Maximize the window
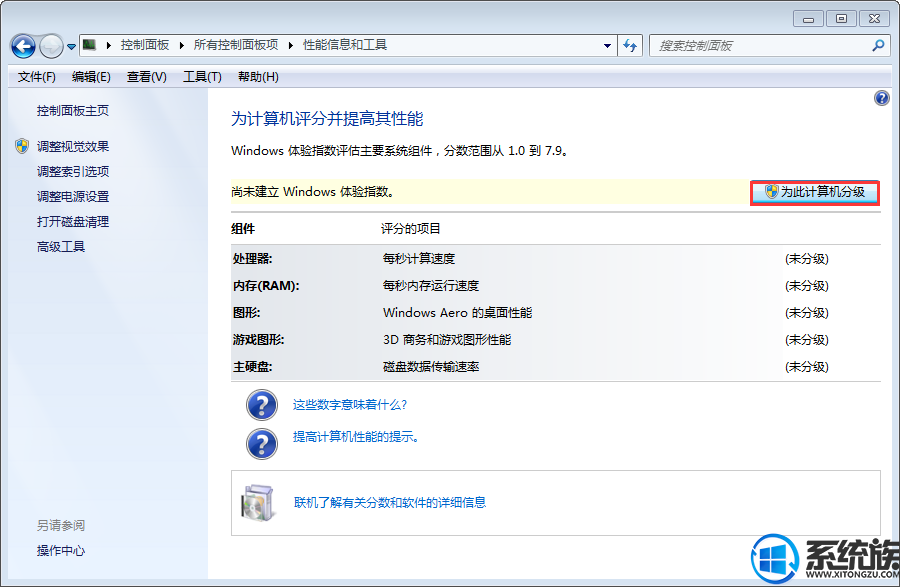 [x=841, y=19]
